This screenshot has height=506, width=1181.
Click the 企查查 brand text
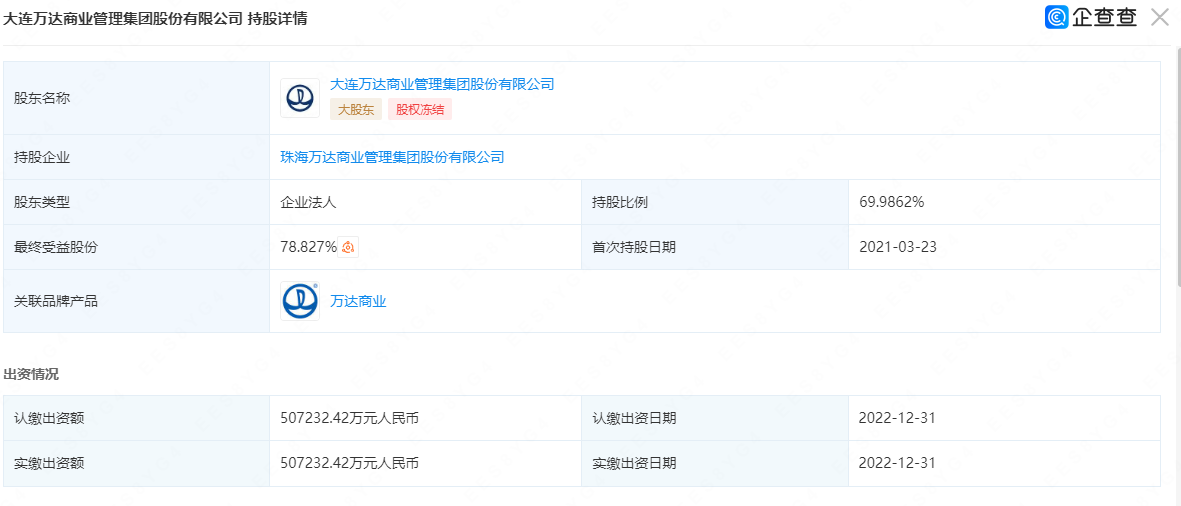pyautogui.click(x=1105, y=17)
